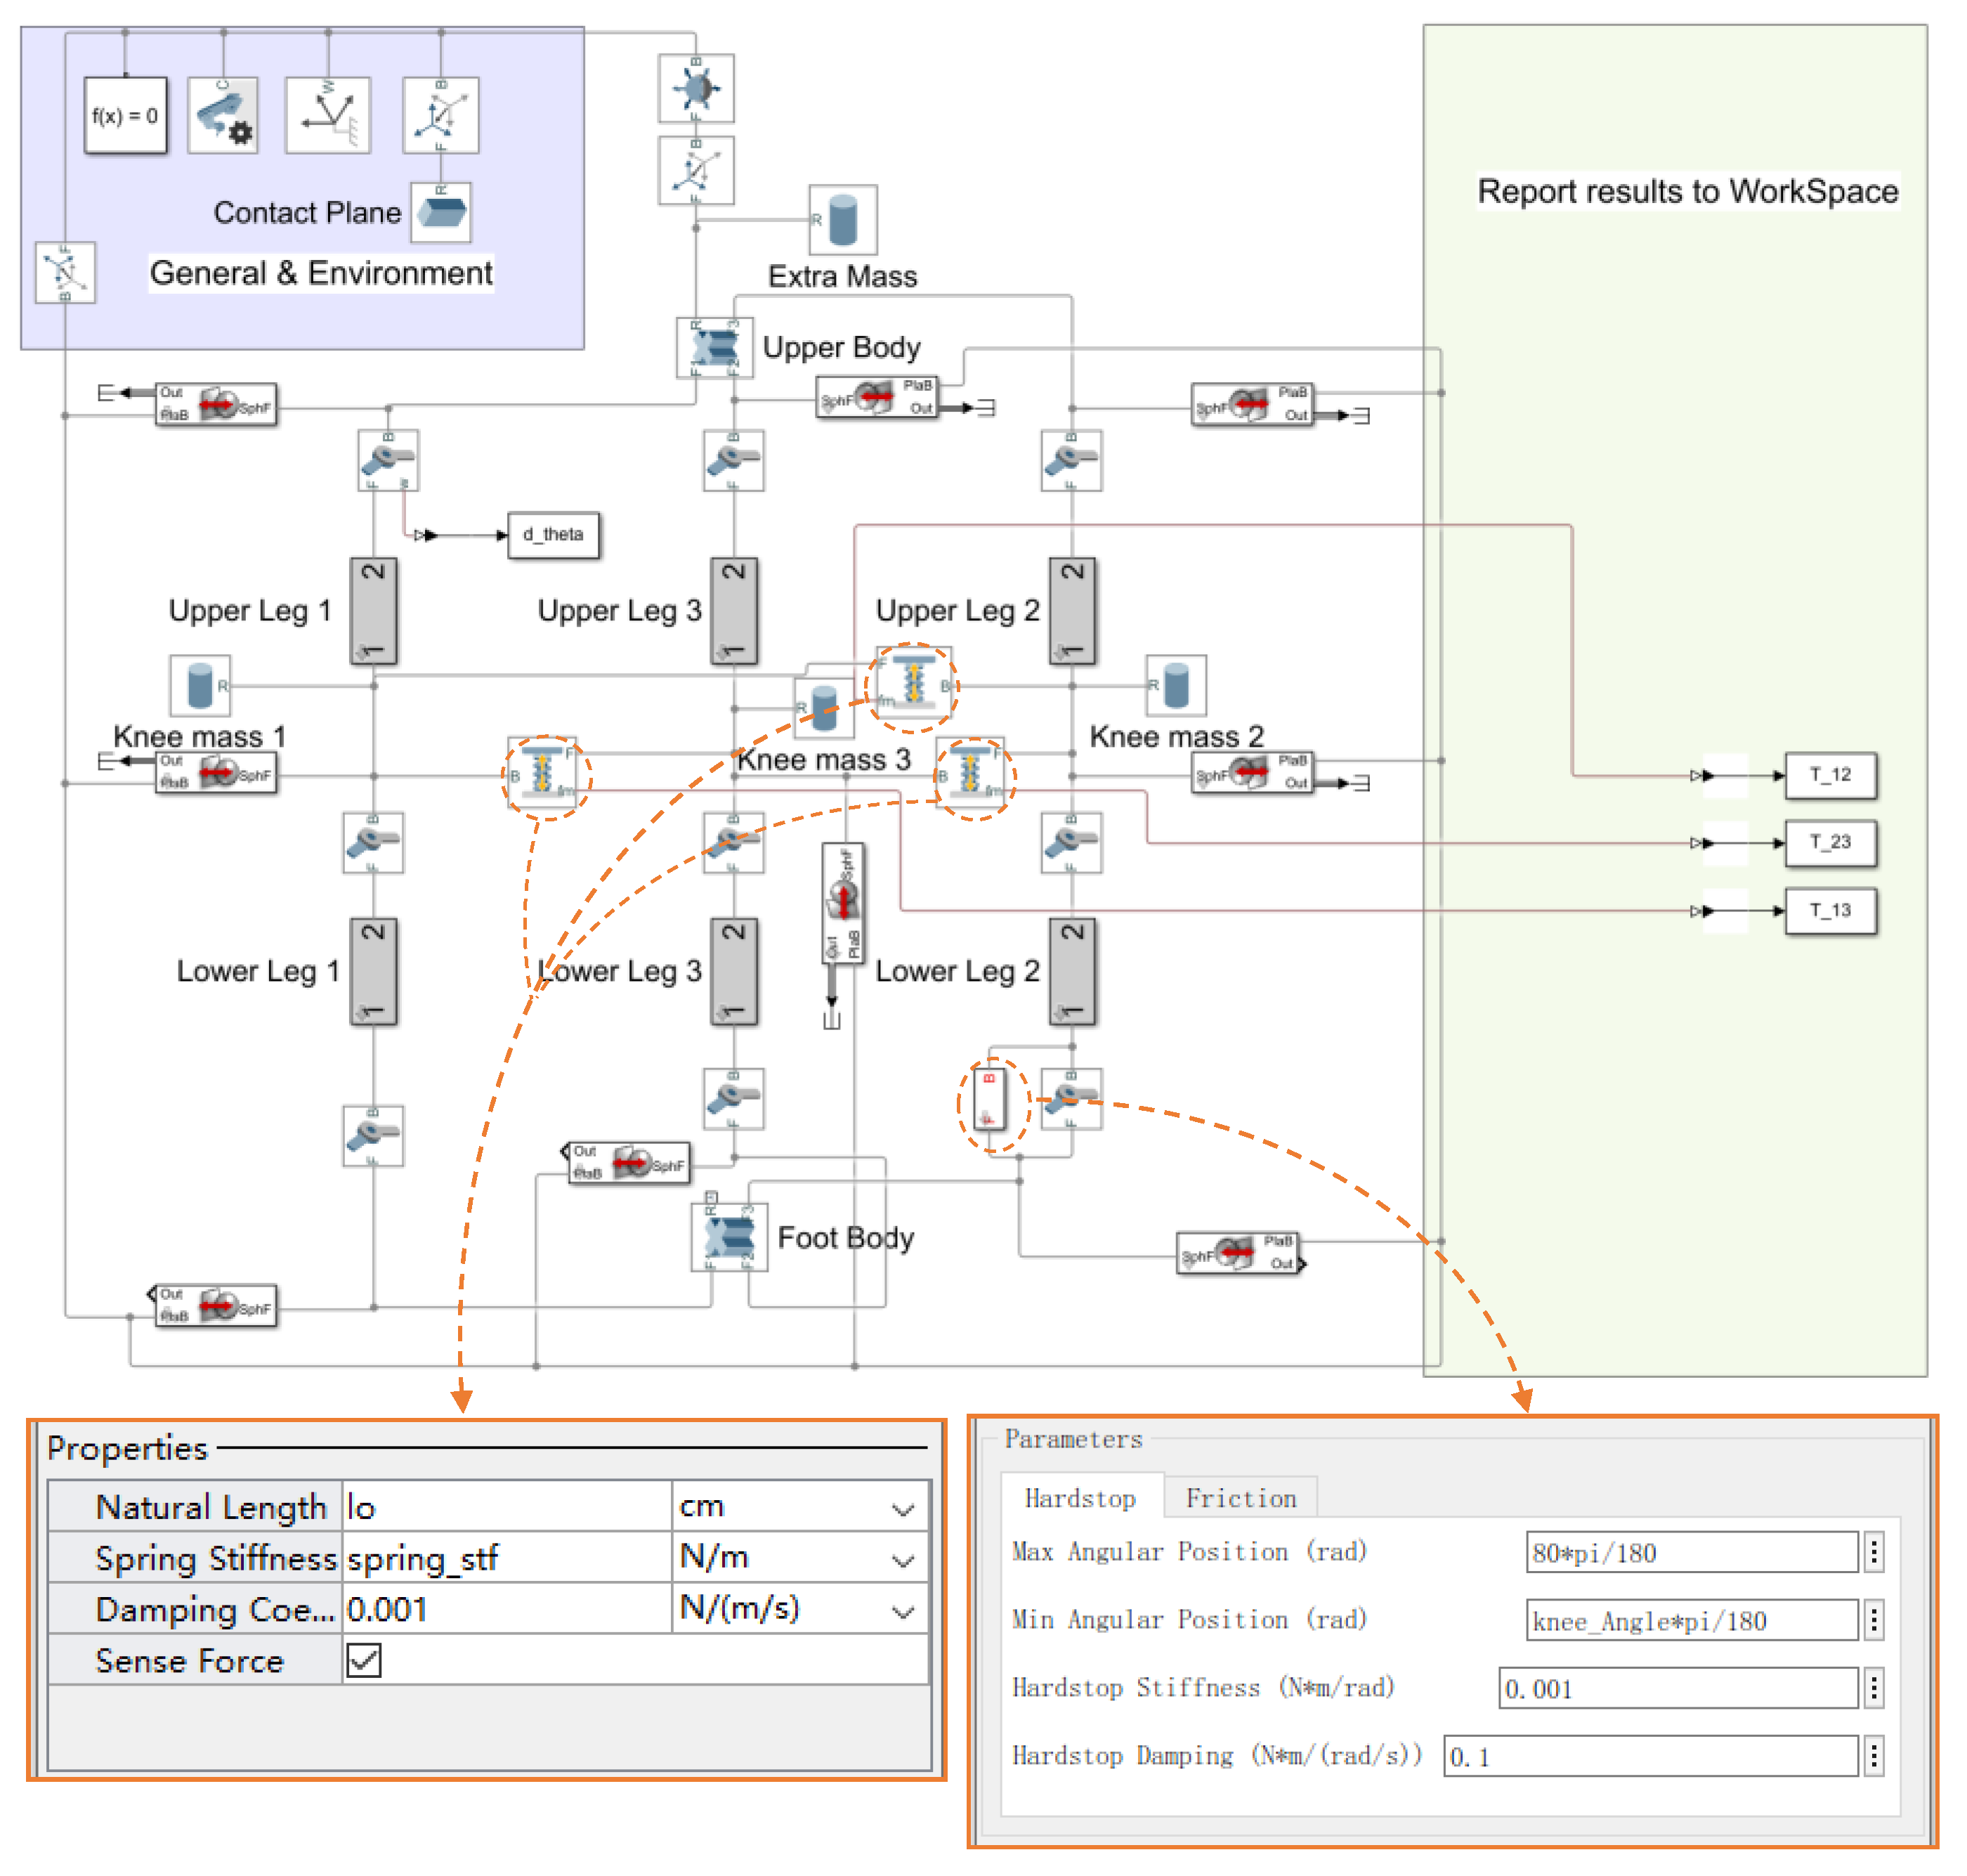Select the Mechanism Configuration gear block
This screenshot has height=1876, width=1967.
223,115
